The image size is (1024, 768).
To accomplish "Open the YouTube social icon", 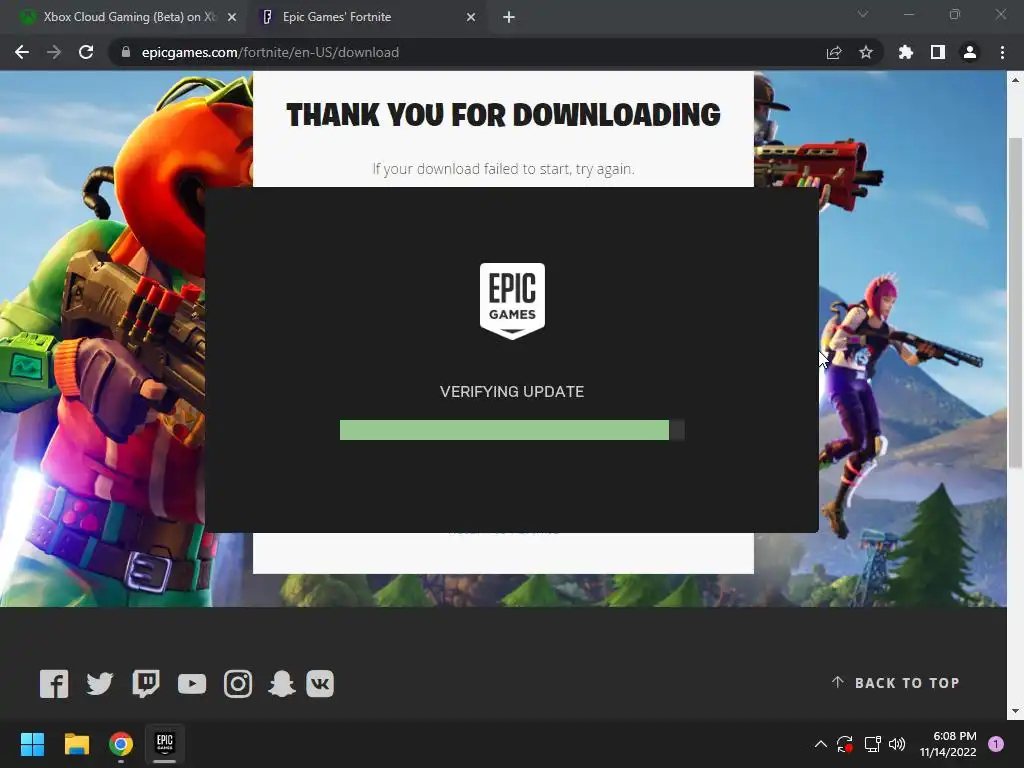I will point(192,684).
